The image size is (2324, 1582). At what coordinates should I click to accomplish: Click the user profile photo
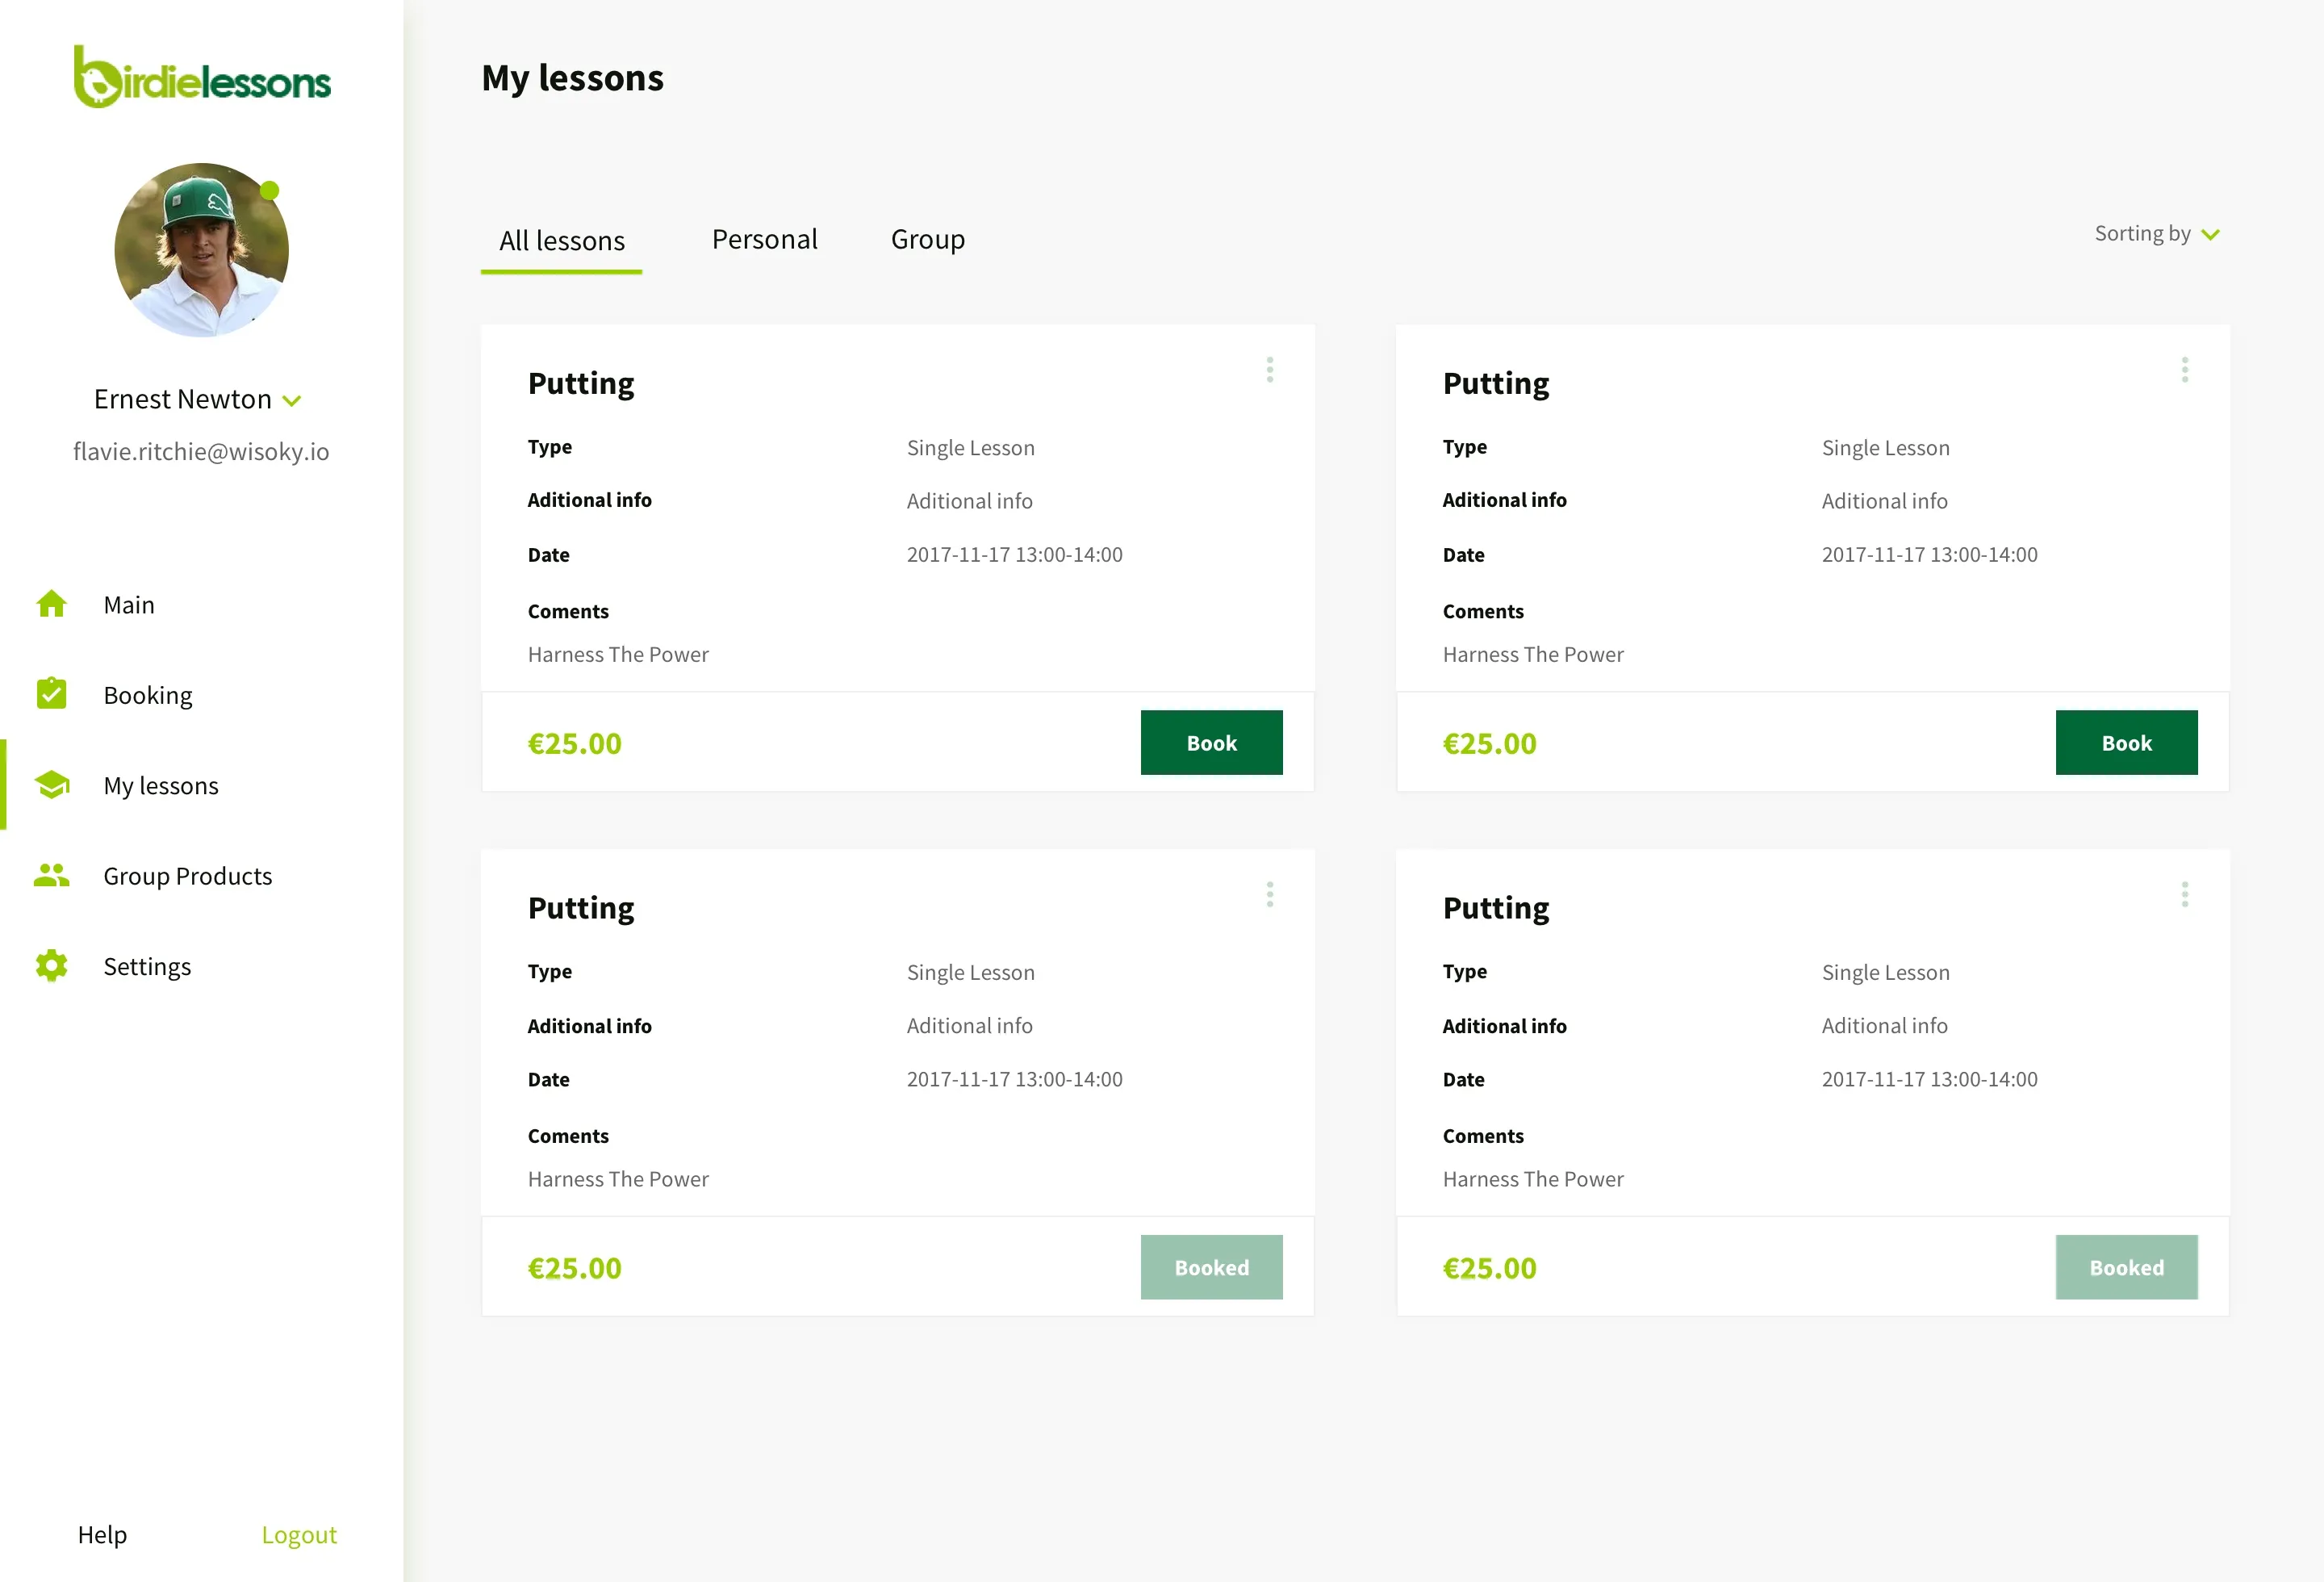[x=201, y=250]
